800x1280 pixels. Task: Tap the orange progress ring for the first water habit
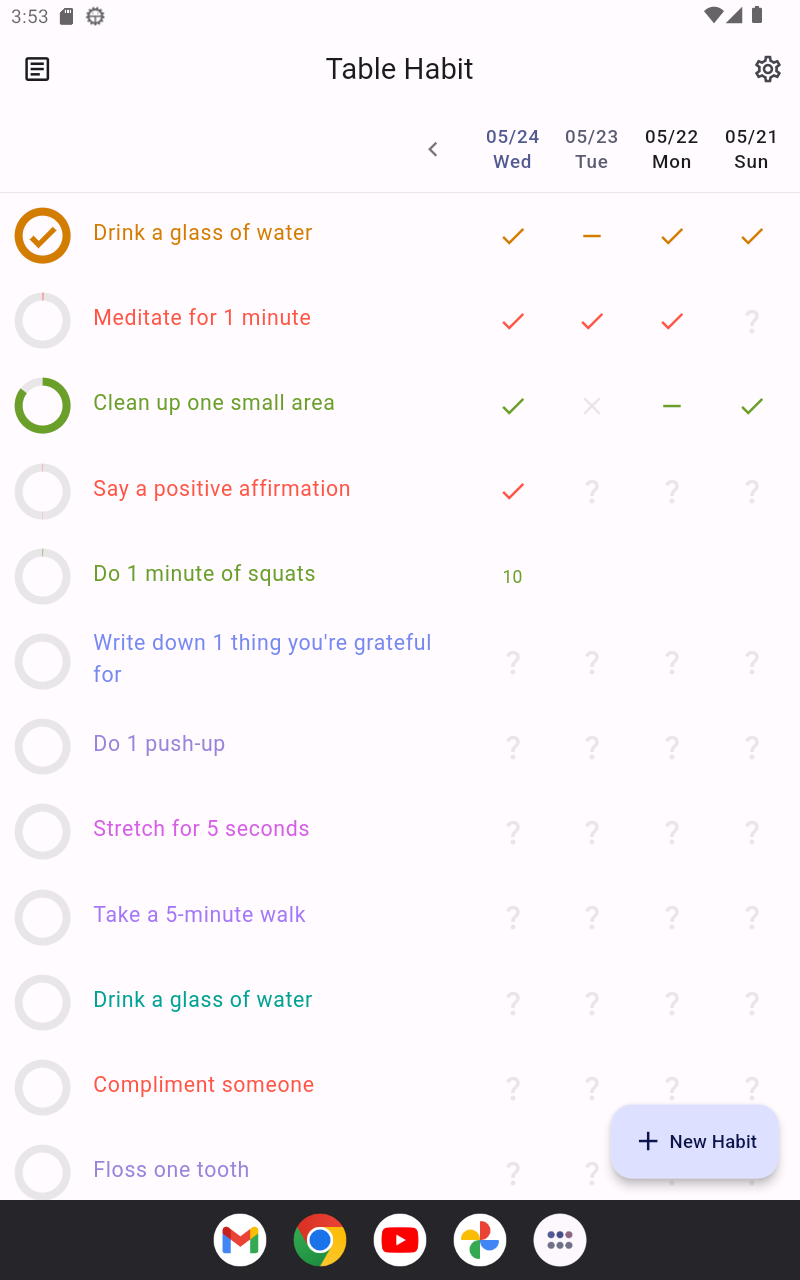(43, 236)
